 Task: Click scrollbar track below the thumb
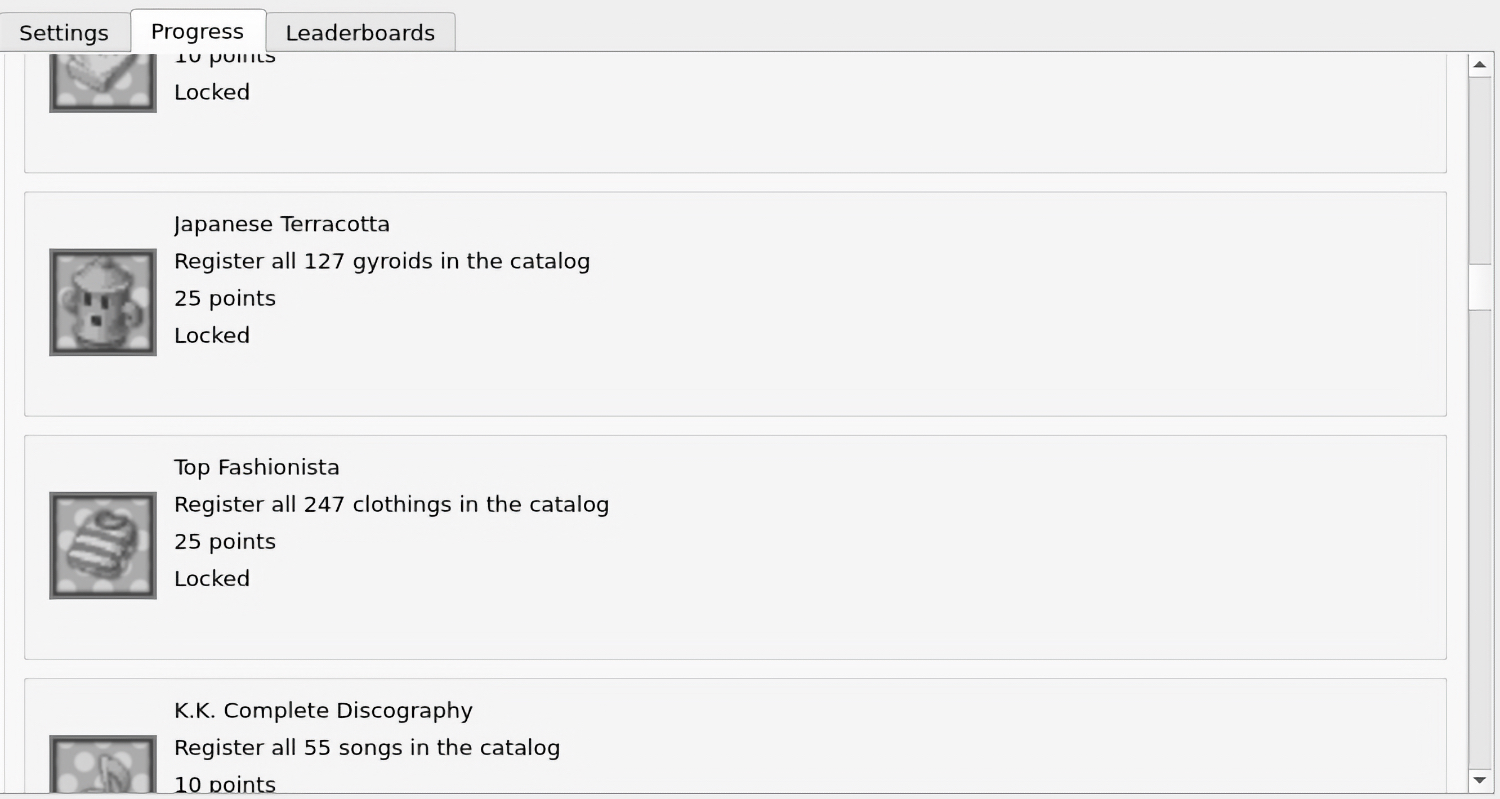click(x=1480, y=540)
